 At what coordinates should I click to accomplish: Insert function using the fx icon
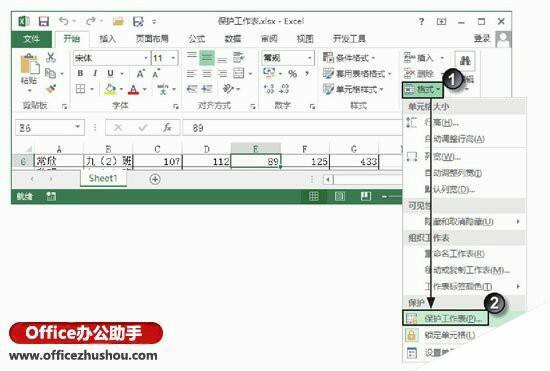click(167, 128)
